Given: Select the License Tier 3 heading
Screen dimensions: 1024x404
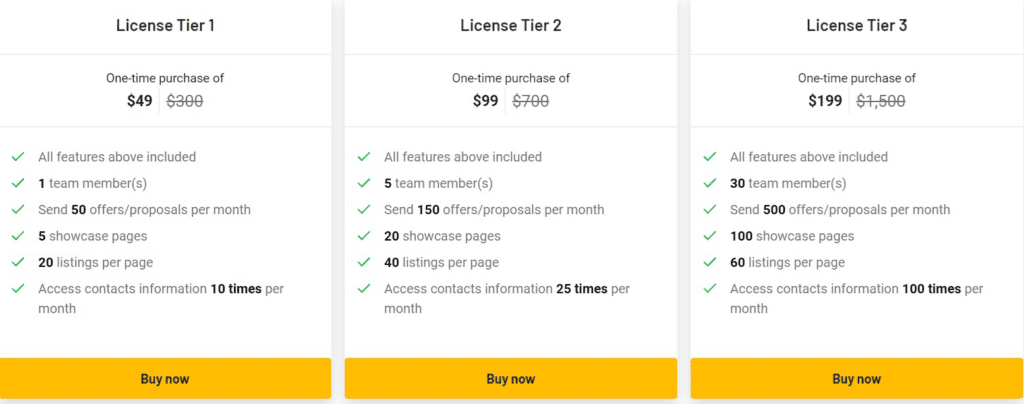Looking at the screenshot, I should pyautogui.click(x=857, y=25).
